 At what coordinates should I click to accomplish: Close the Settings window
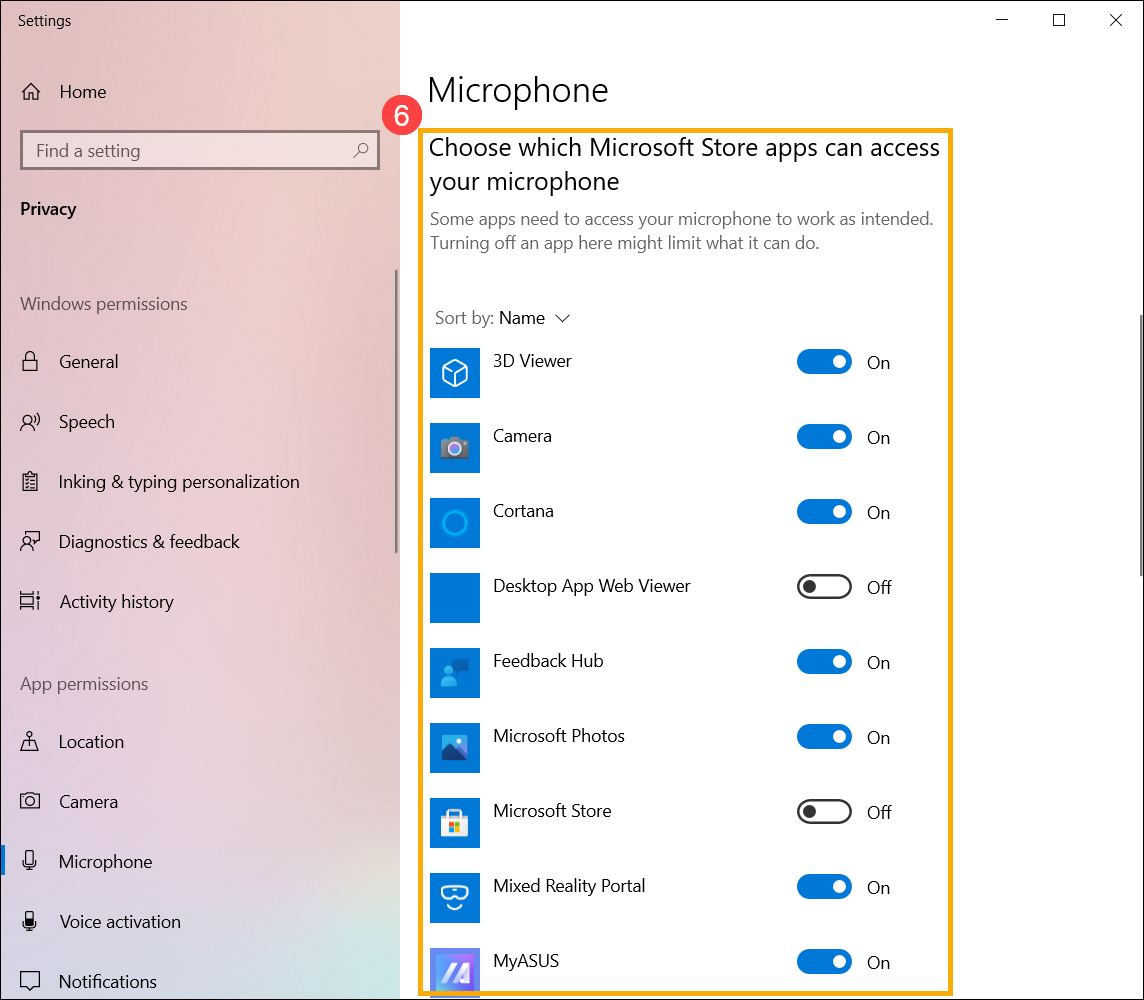1116,20
